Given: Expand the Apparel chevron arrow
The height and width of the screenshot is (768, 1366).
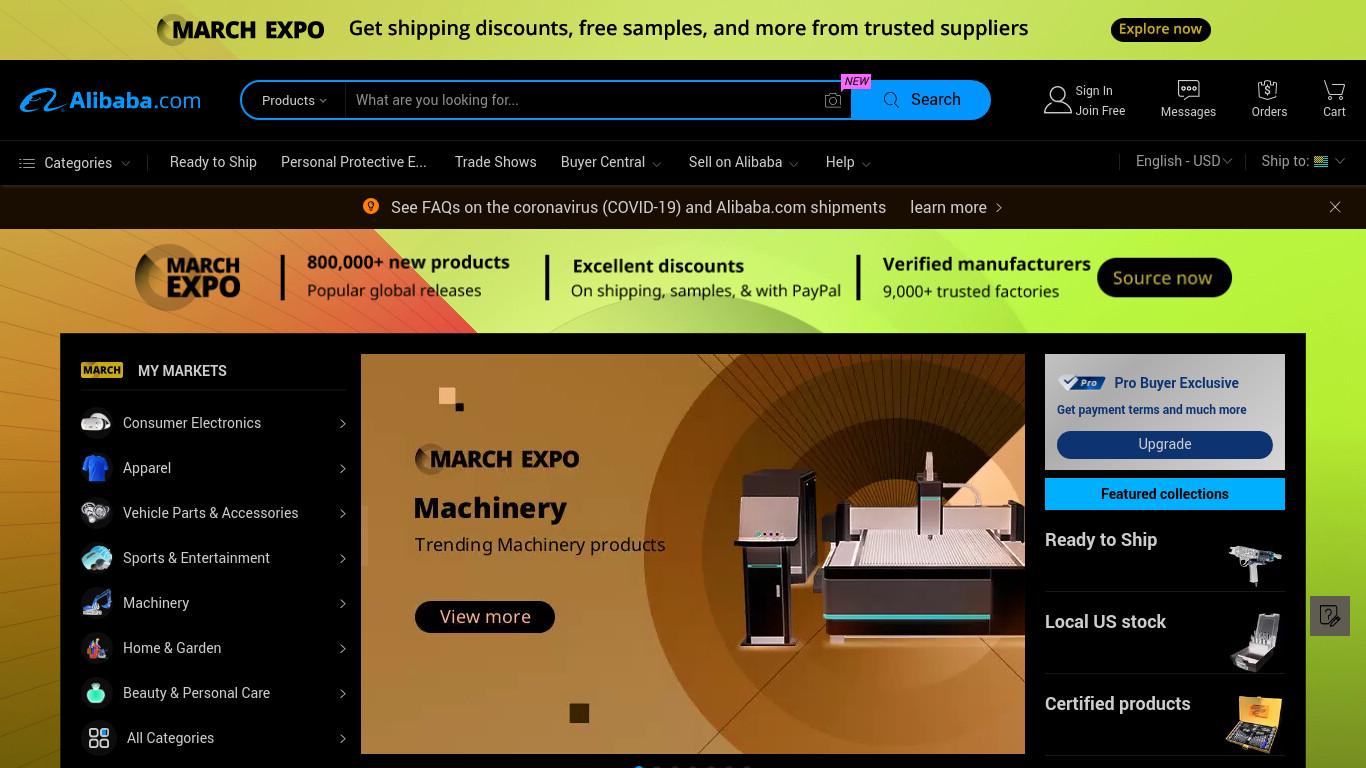Looking at the screenshot, I should [342, 469].
